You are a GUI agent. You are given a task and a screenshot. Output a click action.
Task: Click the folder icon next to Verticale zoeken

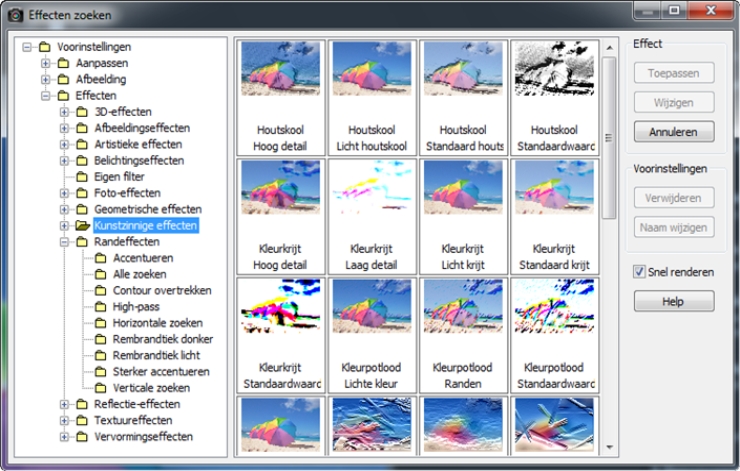coord(101,388)
